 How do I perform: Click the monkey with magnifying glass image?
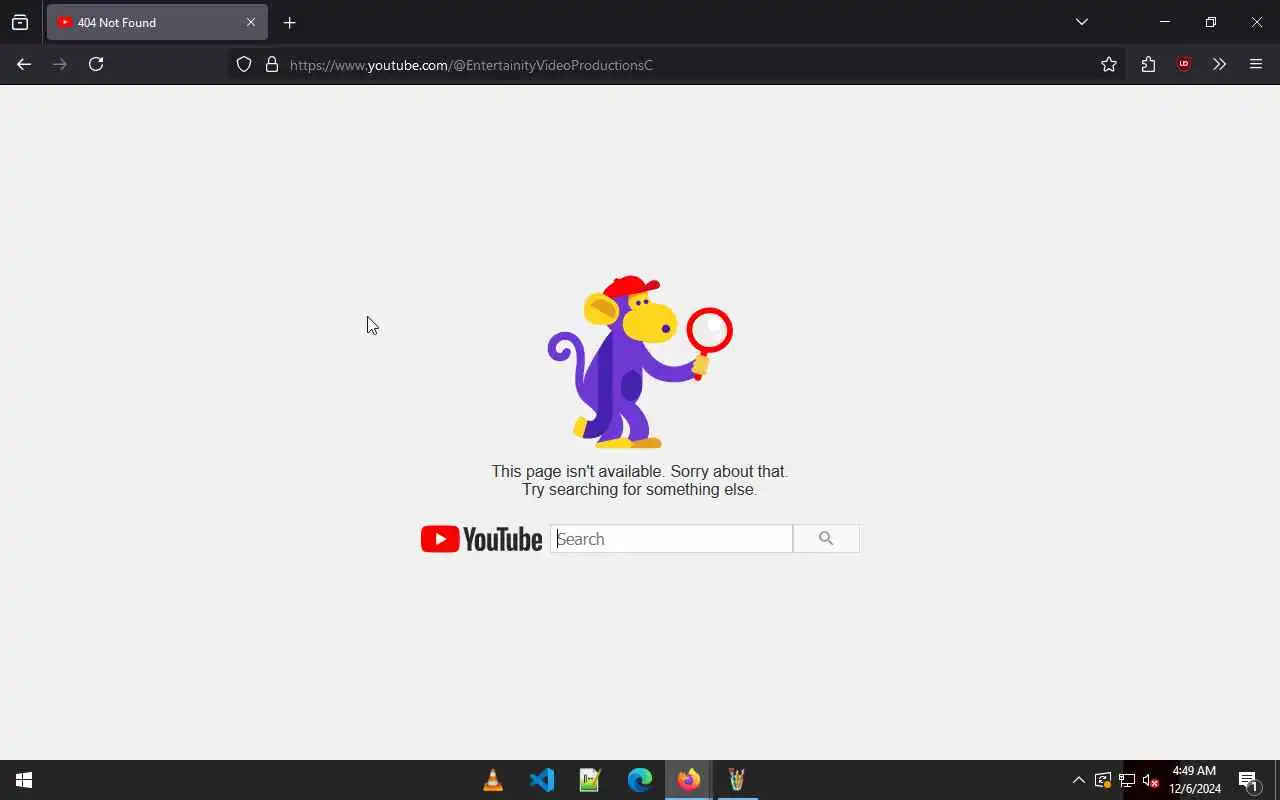(x=640, y=362)
